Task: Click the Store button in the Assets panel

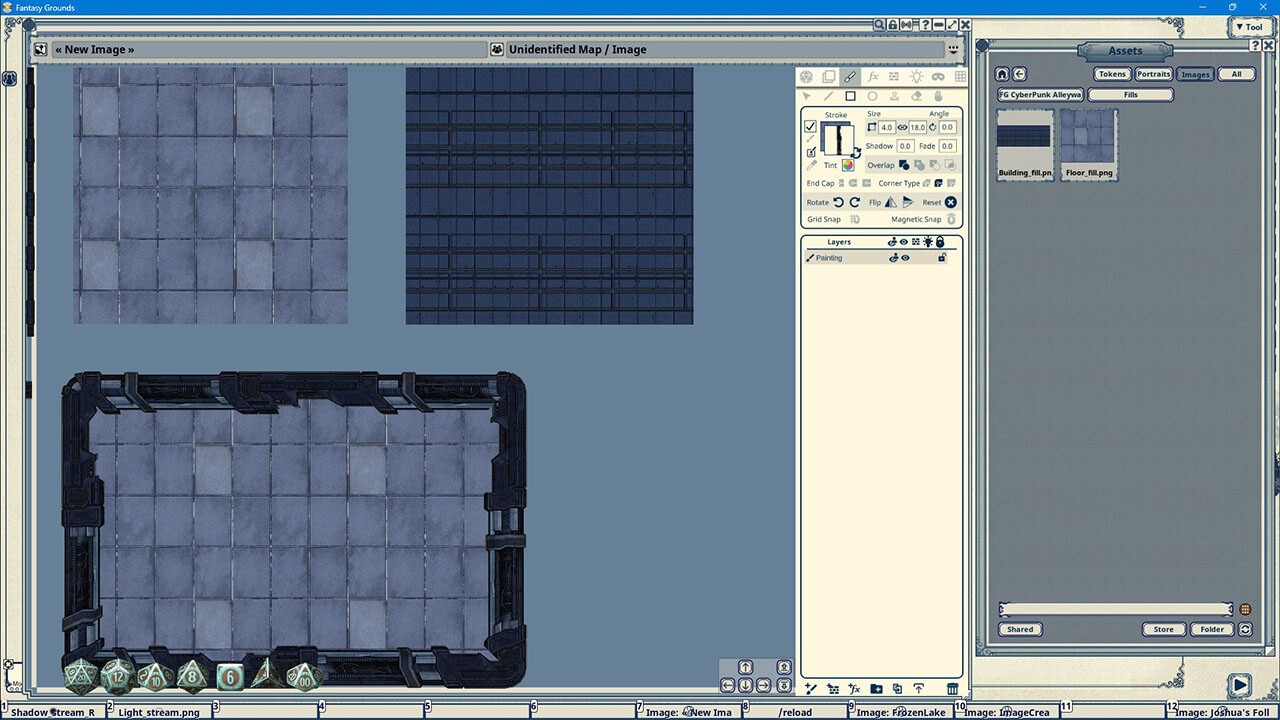Action: tap(1163, 629)
